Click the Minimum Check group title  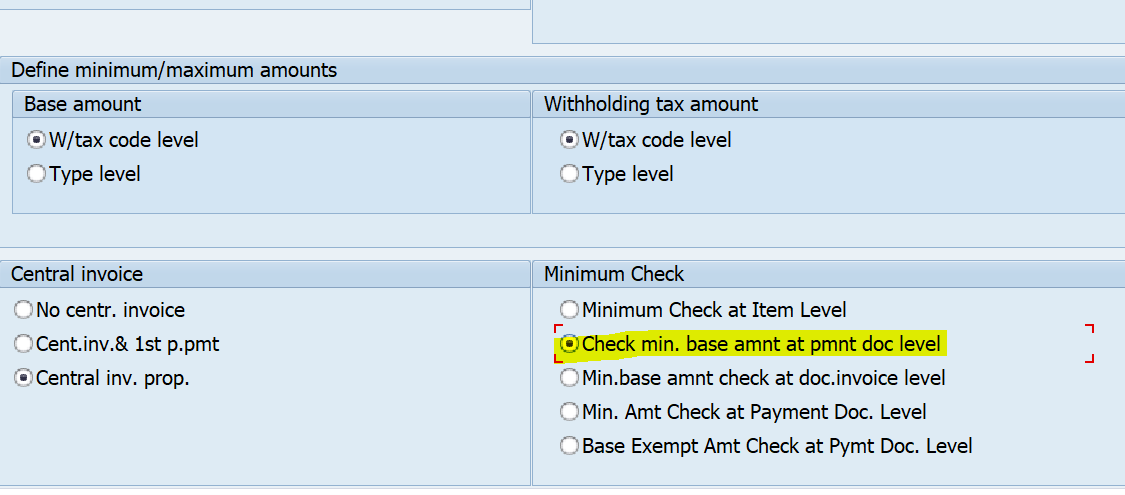tap(614, 273)
